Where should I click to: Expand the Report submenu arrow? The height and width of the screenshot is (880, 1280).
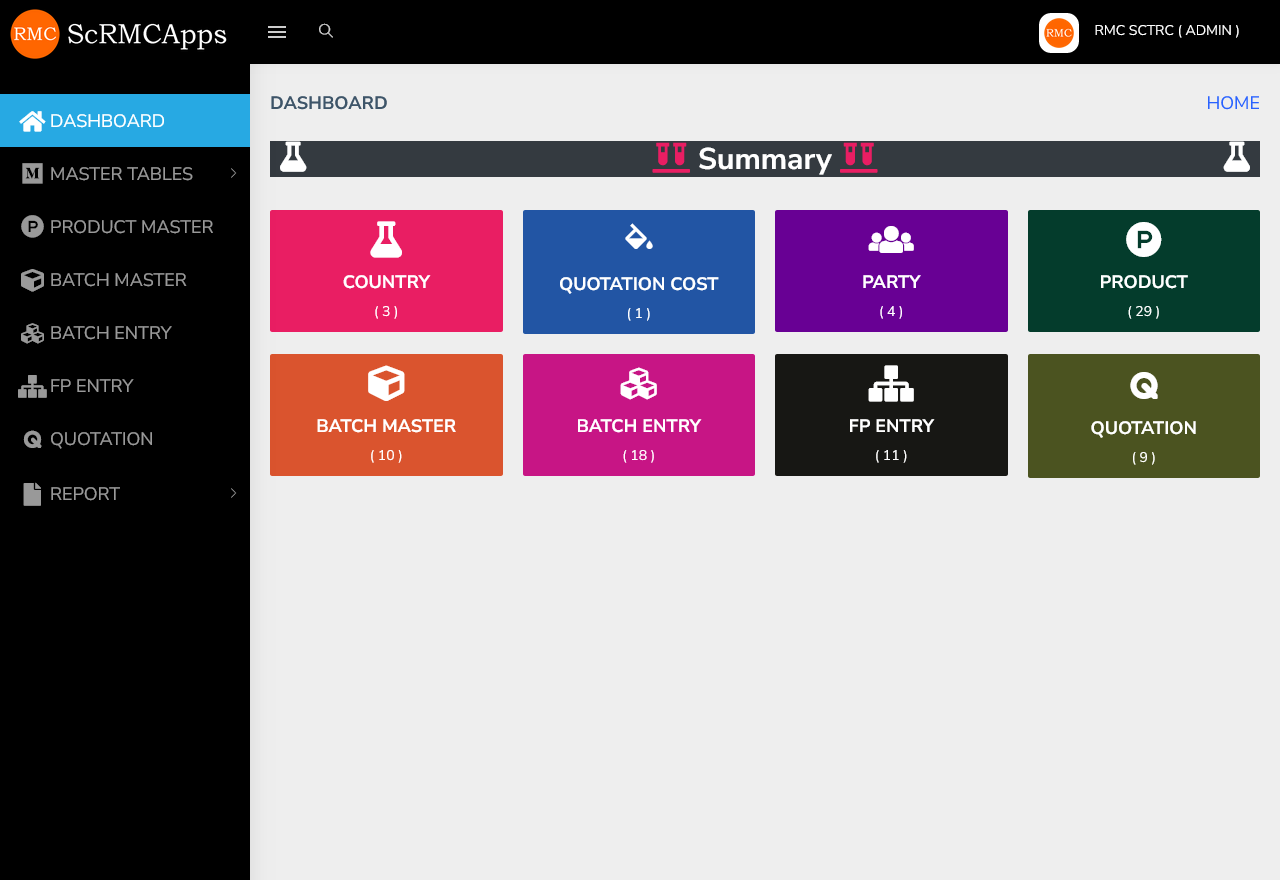[x=233, y=493]
